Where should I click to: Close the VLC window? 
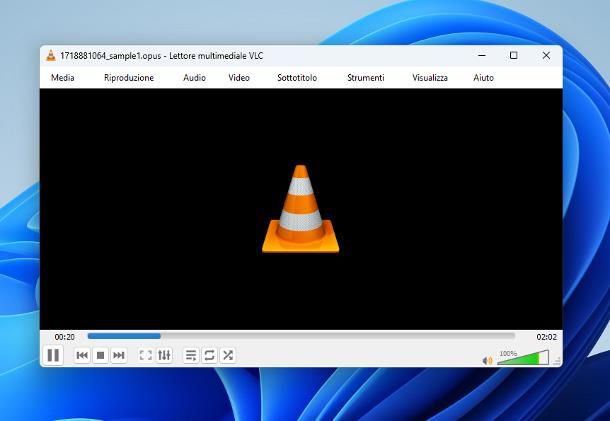pyautogui.click(x=546, y=56)
